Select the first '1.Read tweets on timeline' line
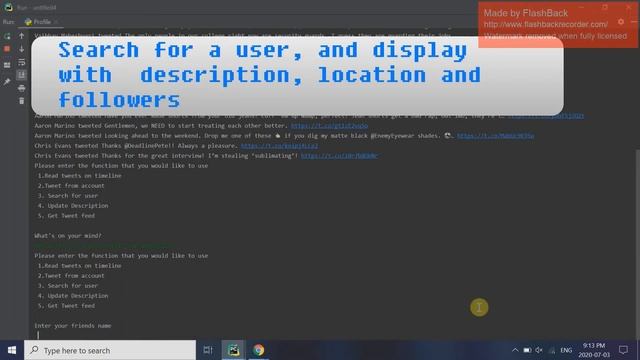The height and width of the screenshot is (360, 640). (x=80, y=176)
